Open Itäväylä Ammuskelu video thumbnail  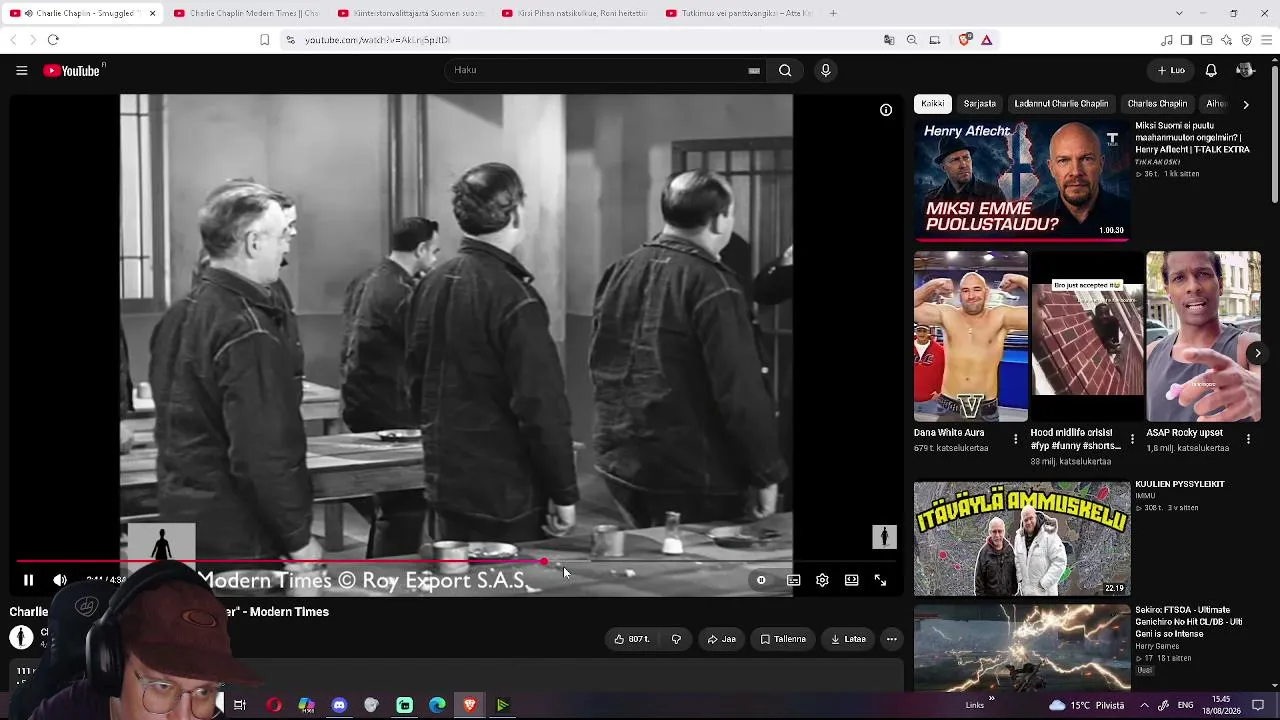(1022, 539)
